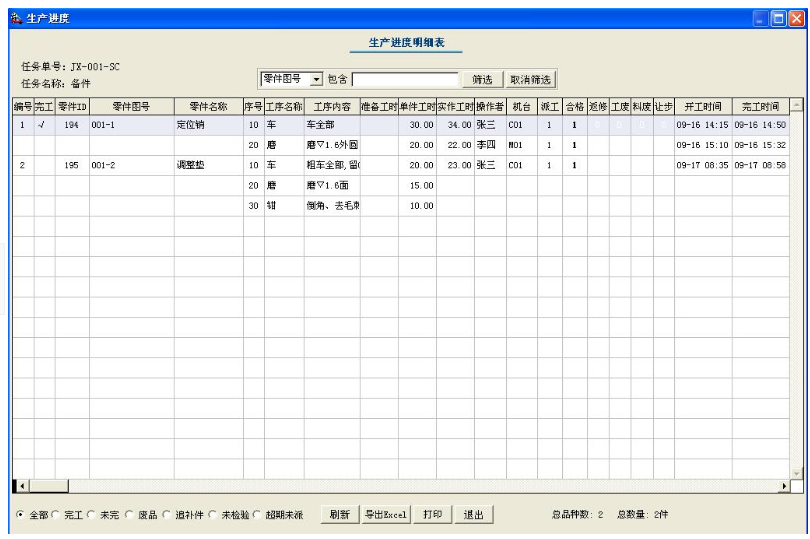The height and width of the screenshot is (540, 810).
Task: Select the 未检验 radio button
Action: [x=212, y=514]
